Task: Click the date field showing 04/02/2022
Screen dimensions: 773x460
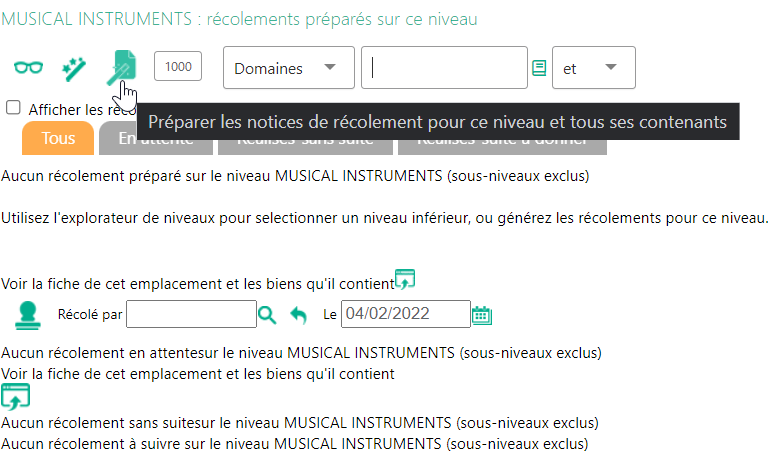Action: pos(406,314)
